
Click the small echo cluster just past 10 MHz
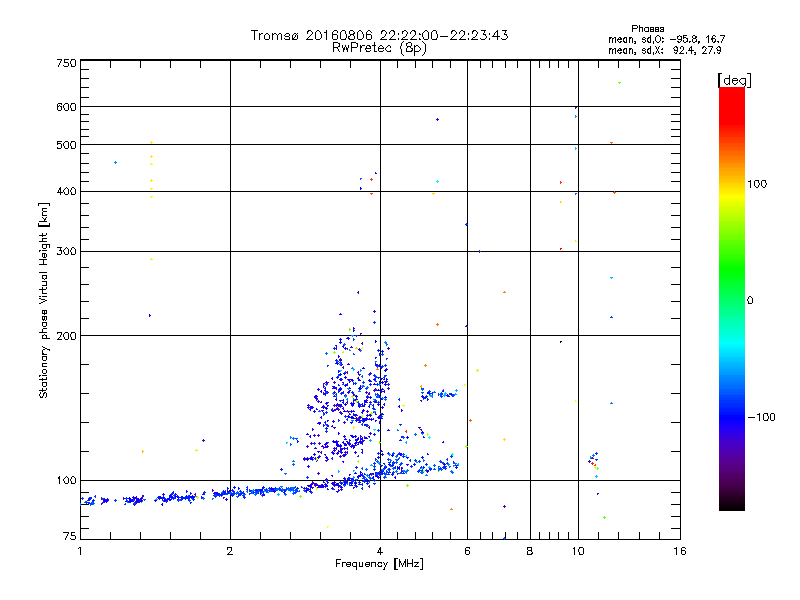click(593, 462)
